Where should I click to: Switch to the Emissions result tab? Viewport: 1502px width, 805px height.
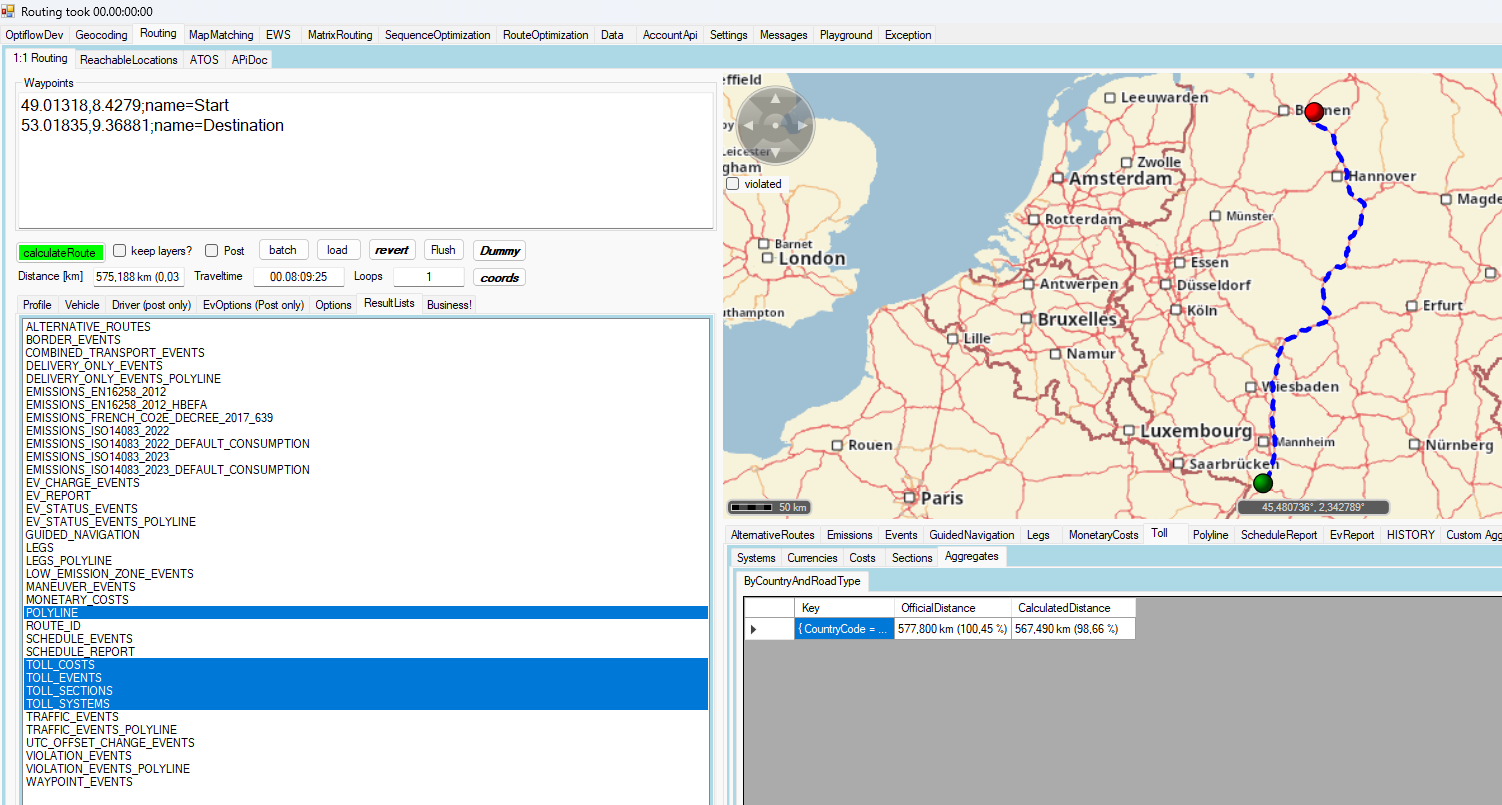(x=849, y=535)
